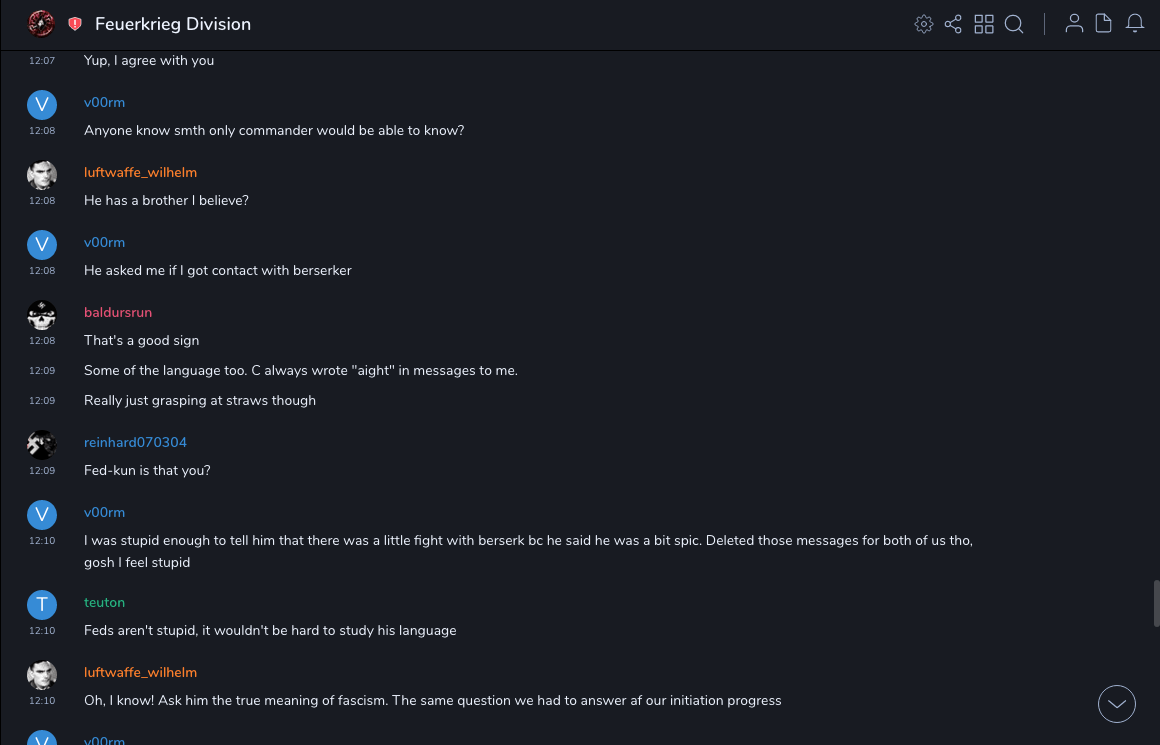Open the members person icon
The height and width of the screenshot is (745, 1160).
click(x=1074, y=24)
